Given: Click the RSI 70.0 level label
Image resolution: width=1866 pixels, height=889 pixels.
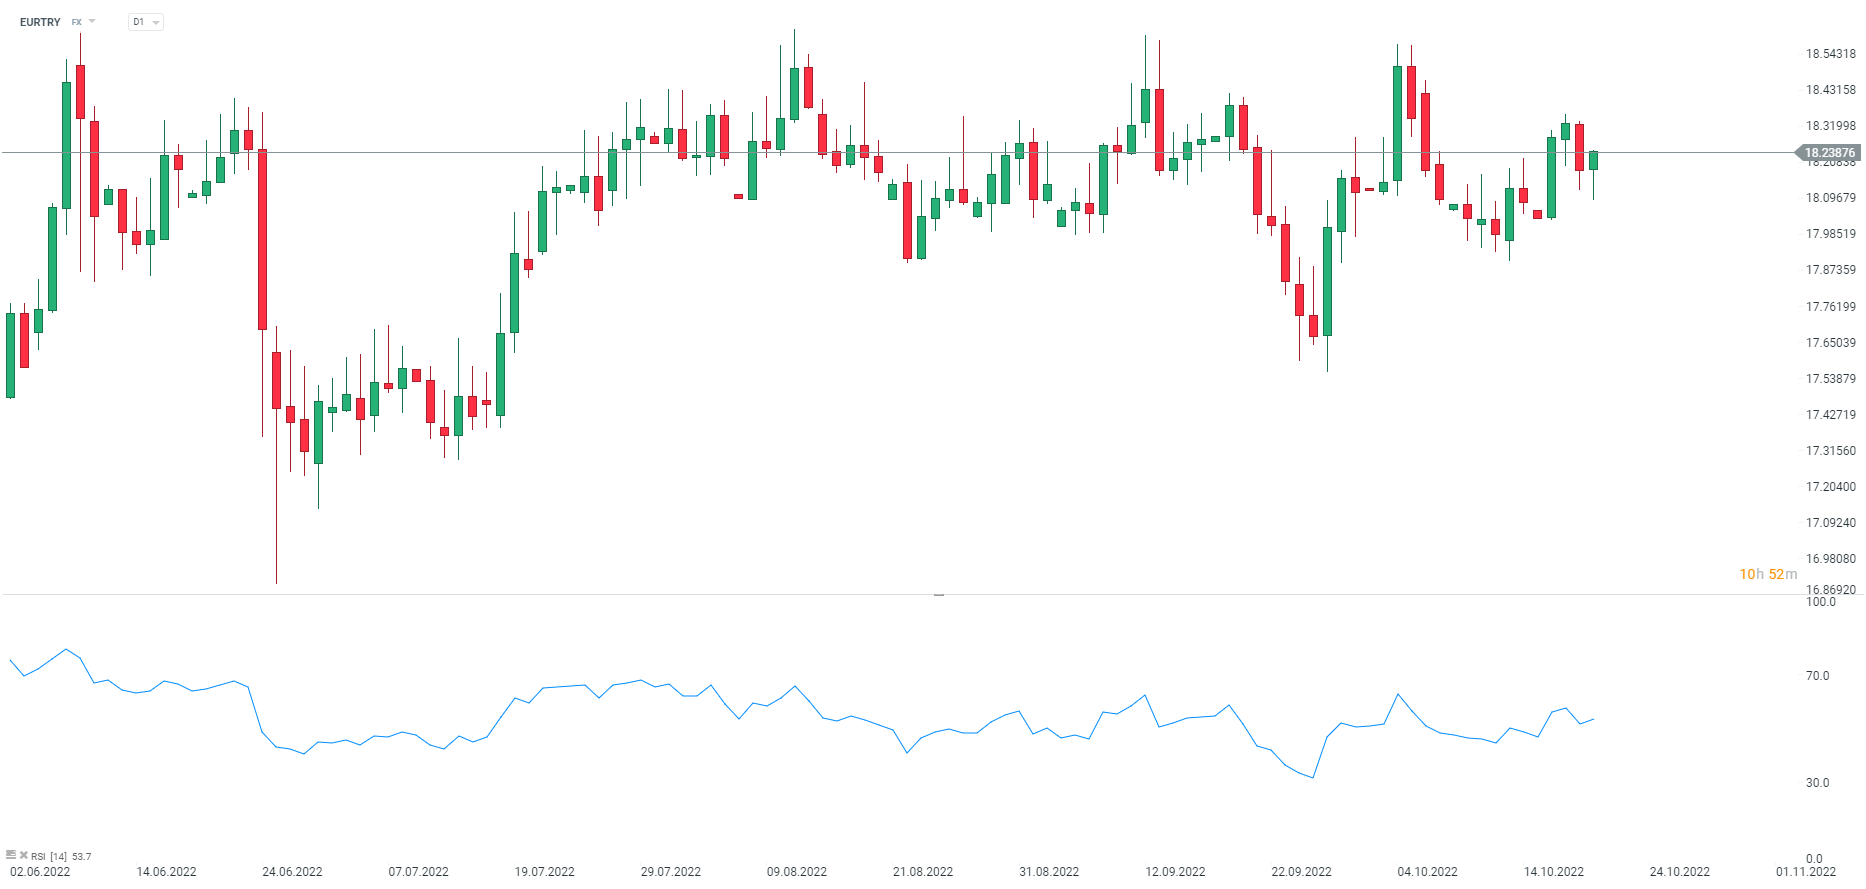Looking at the screenshot, I should [x=1817, y=676].
